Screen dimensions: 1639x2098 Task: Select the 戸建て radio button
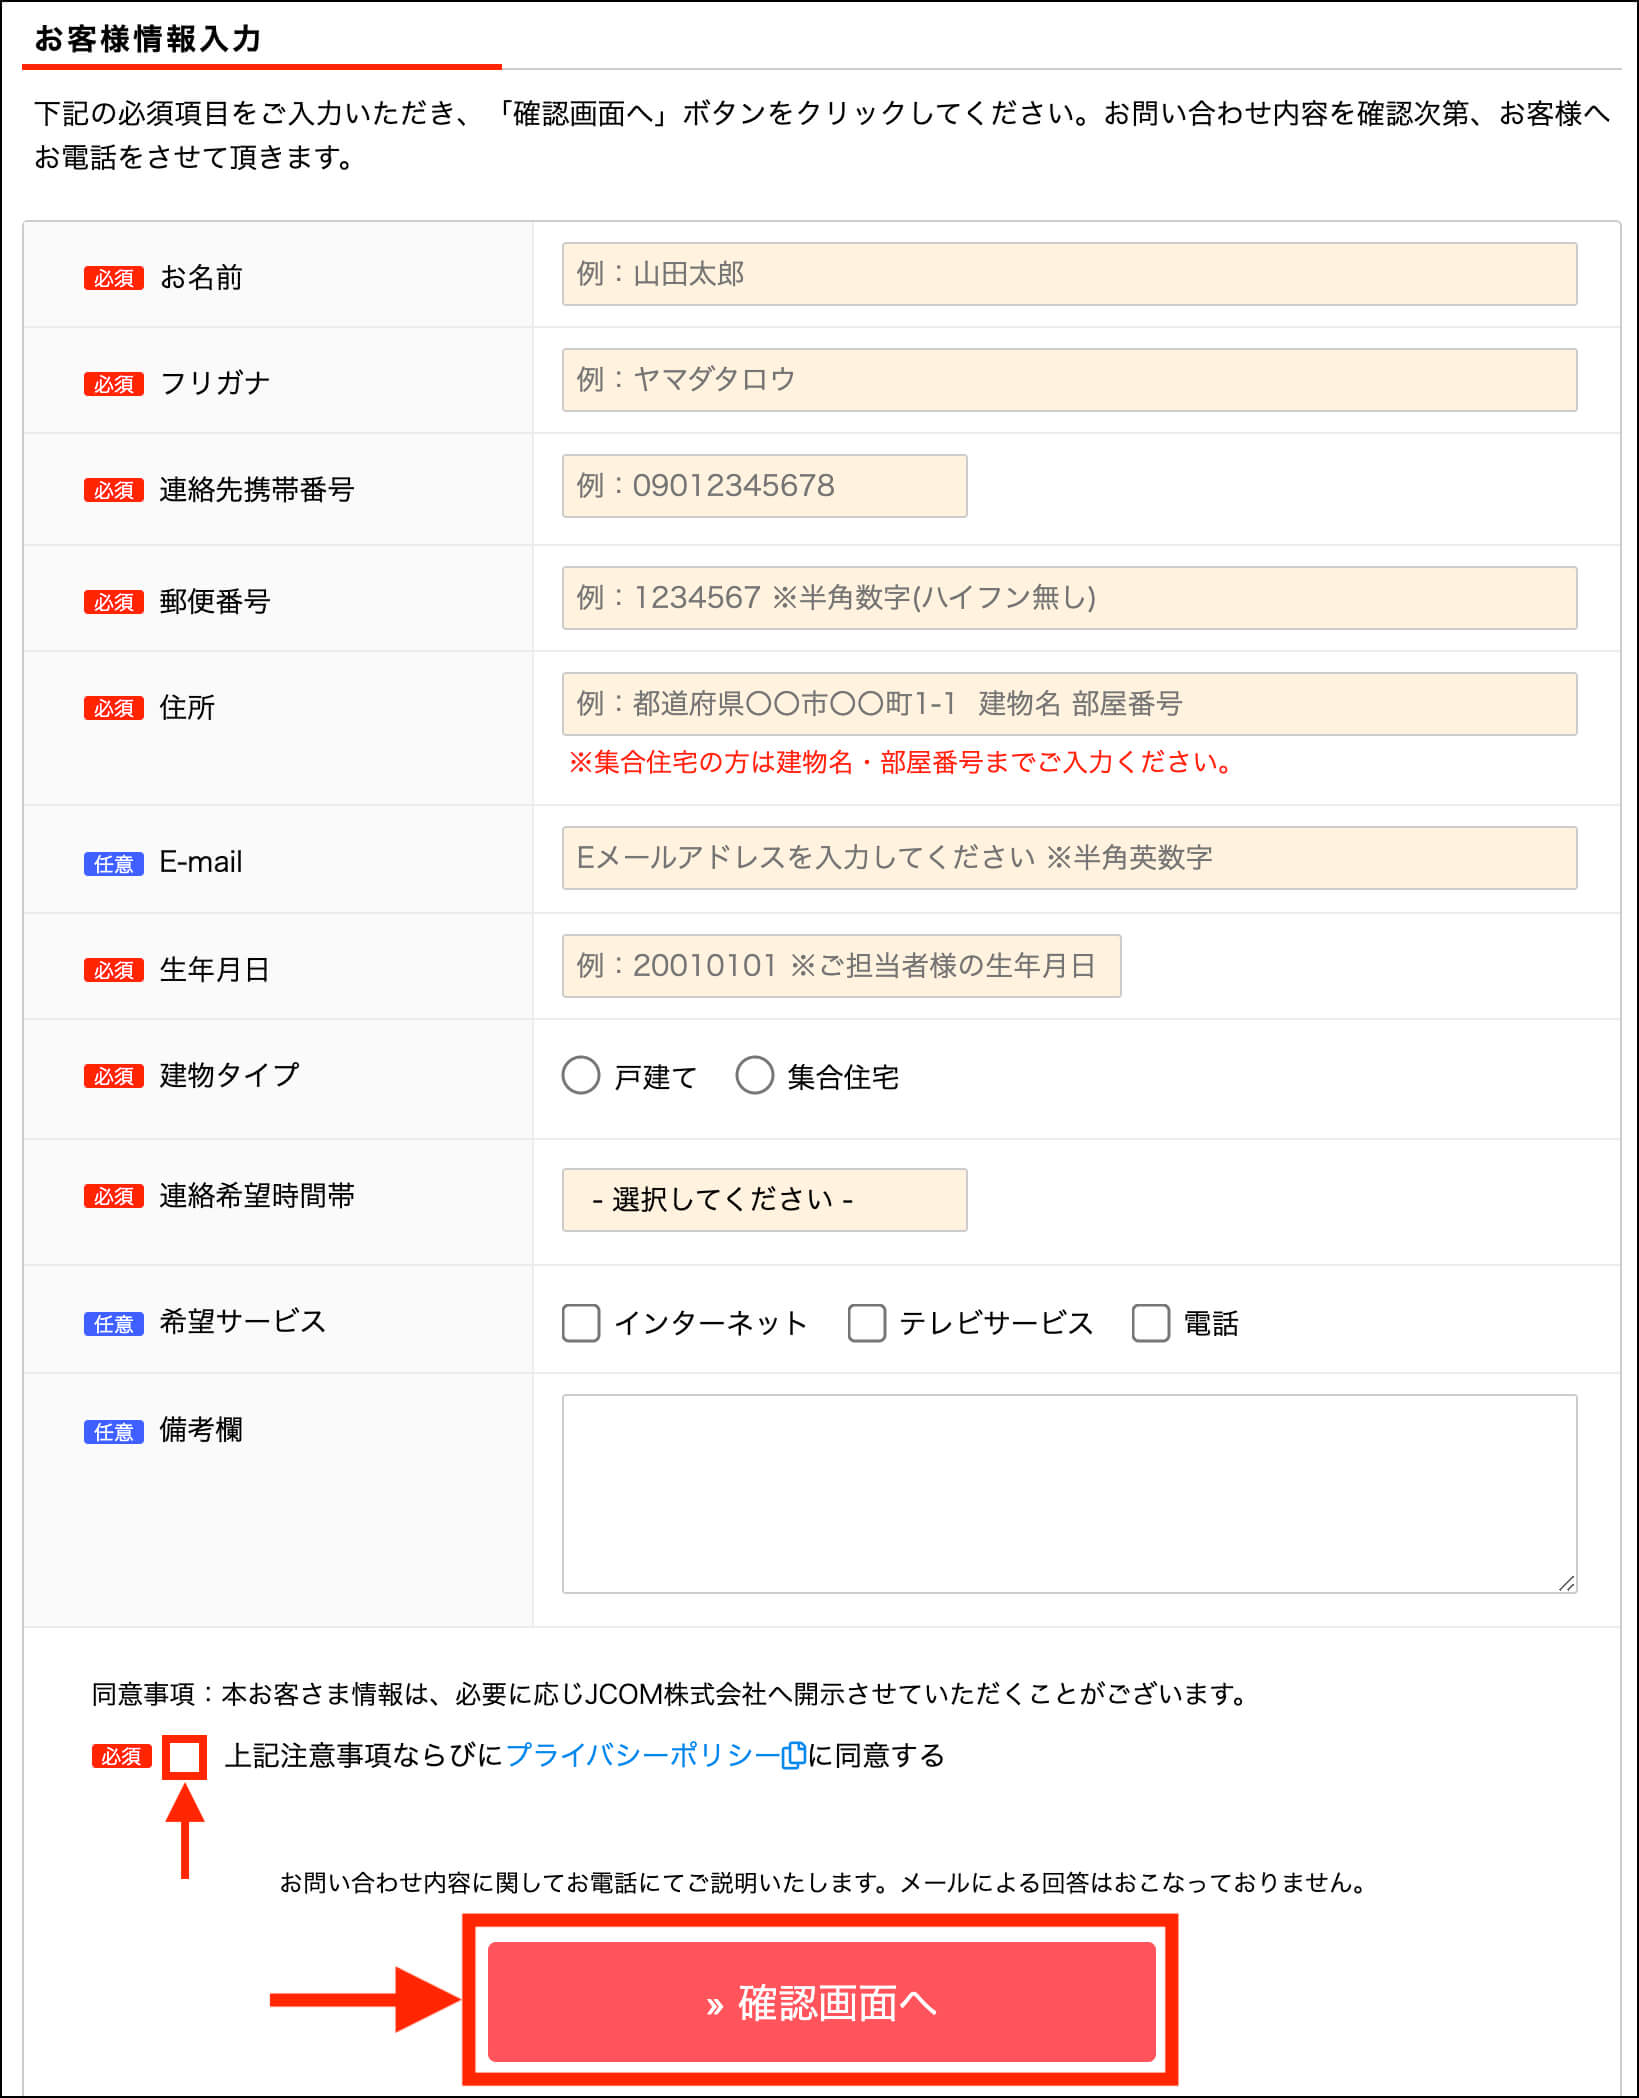pos(580,1076)
